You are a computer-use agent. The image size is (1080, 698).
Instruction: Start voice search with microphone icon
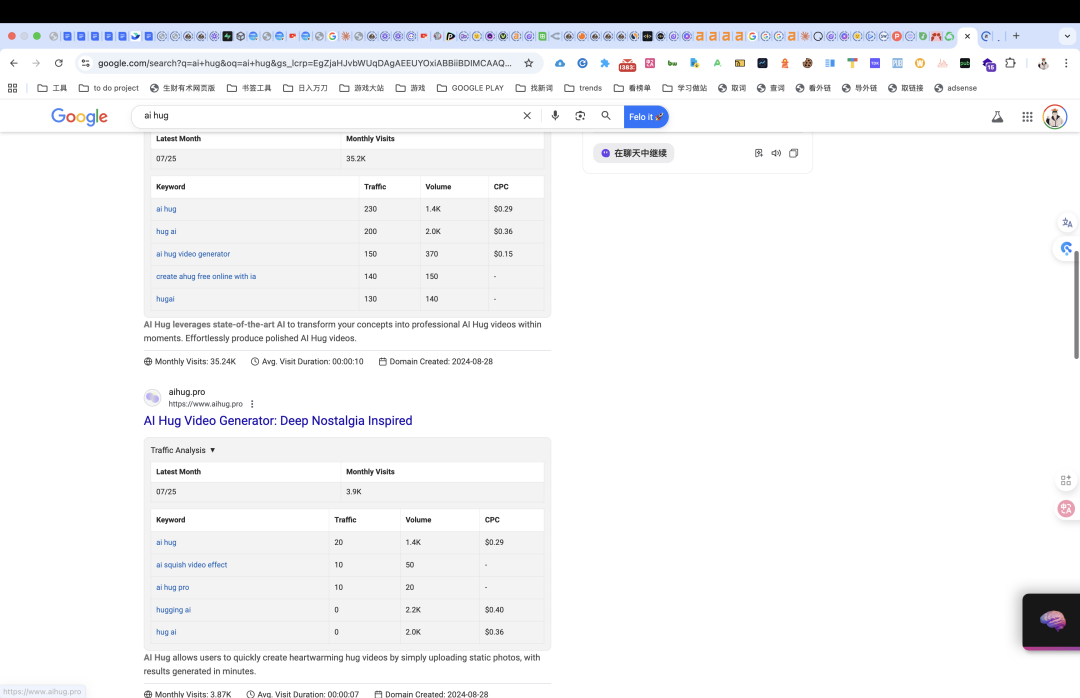pyautogui.click(x=555, y=116)
